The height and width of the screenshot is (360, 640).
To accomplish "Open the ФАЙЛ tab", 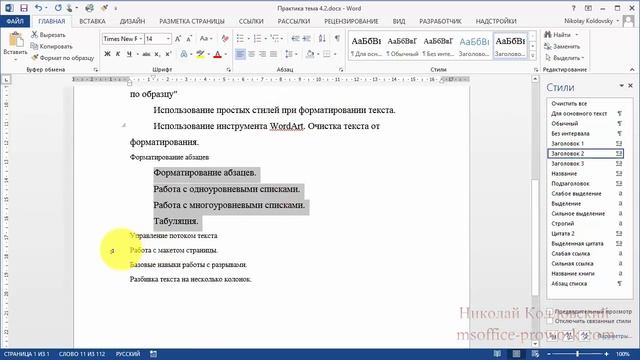I will [x=15, y=21].
